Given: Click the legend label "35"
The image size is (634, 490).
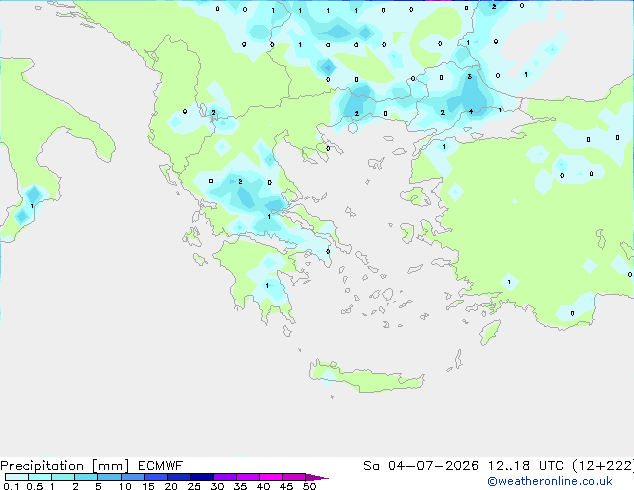Looking at the screenshot, I should (x=240, y=486).
